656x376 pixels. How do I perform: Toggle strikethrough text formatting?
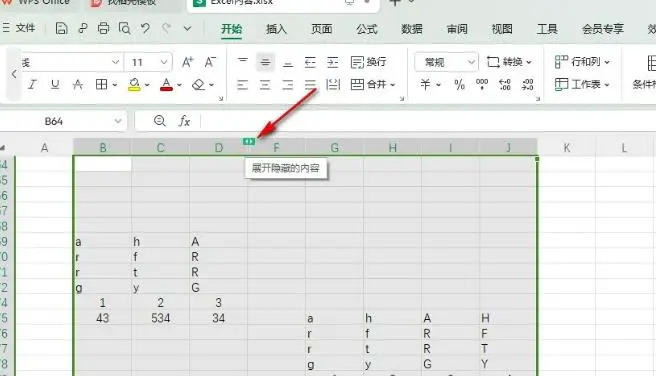click(78, 85)
